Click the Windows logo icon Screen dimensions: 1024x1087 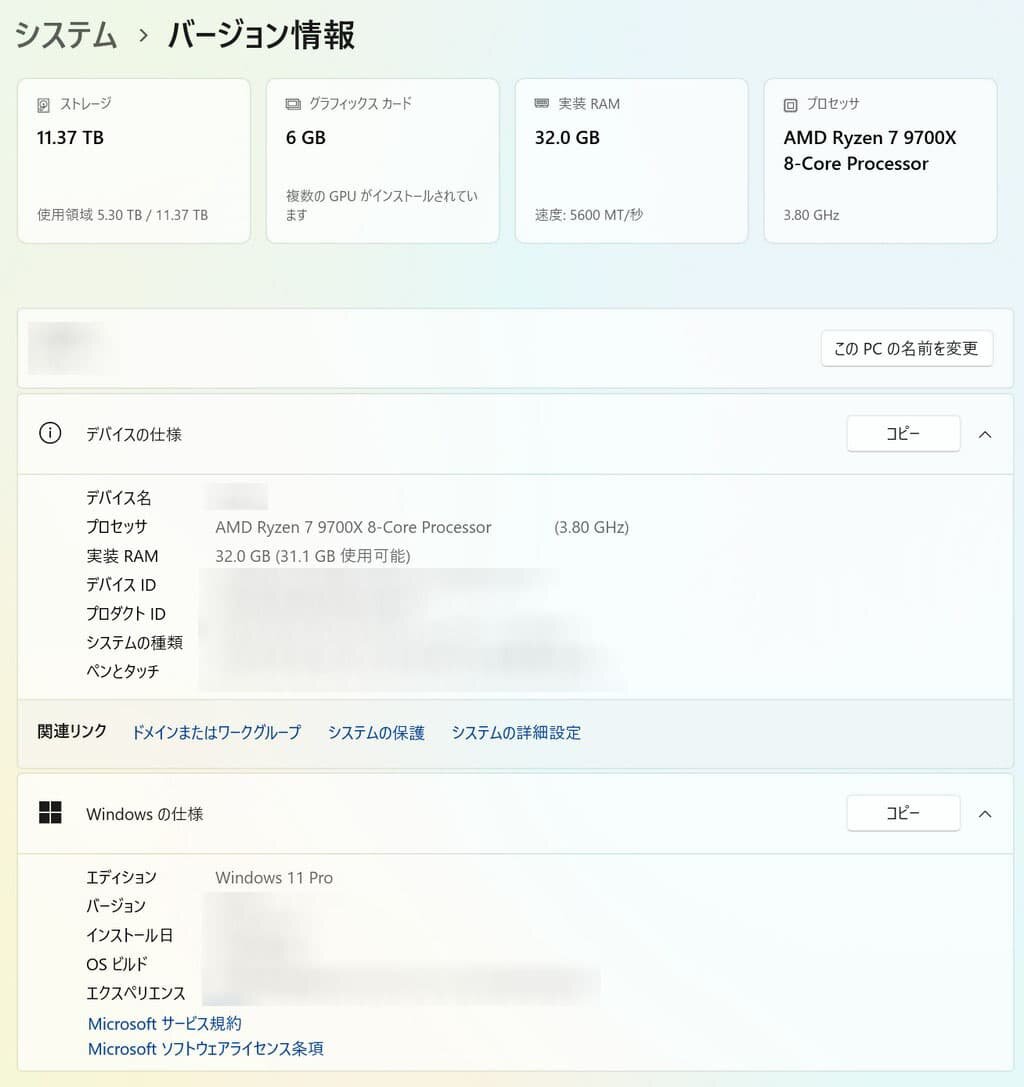point(50,812)
